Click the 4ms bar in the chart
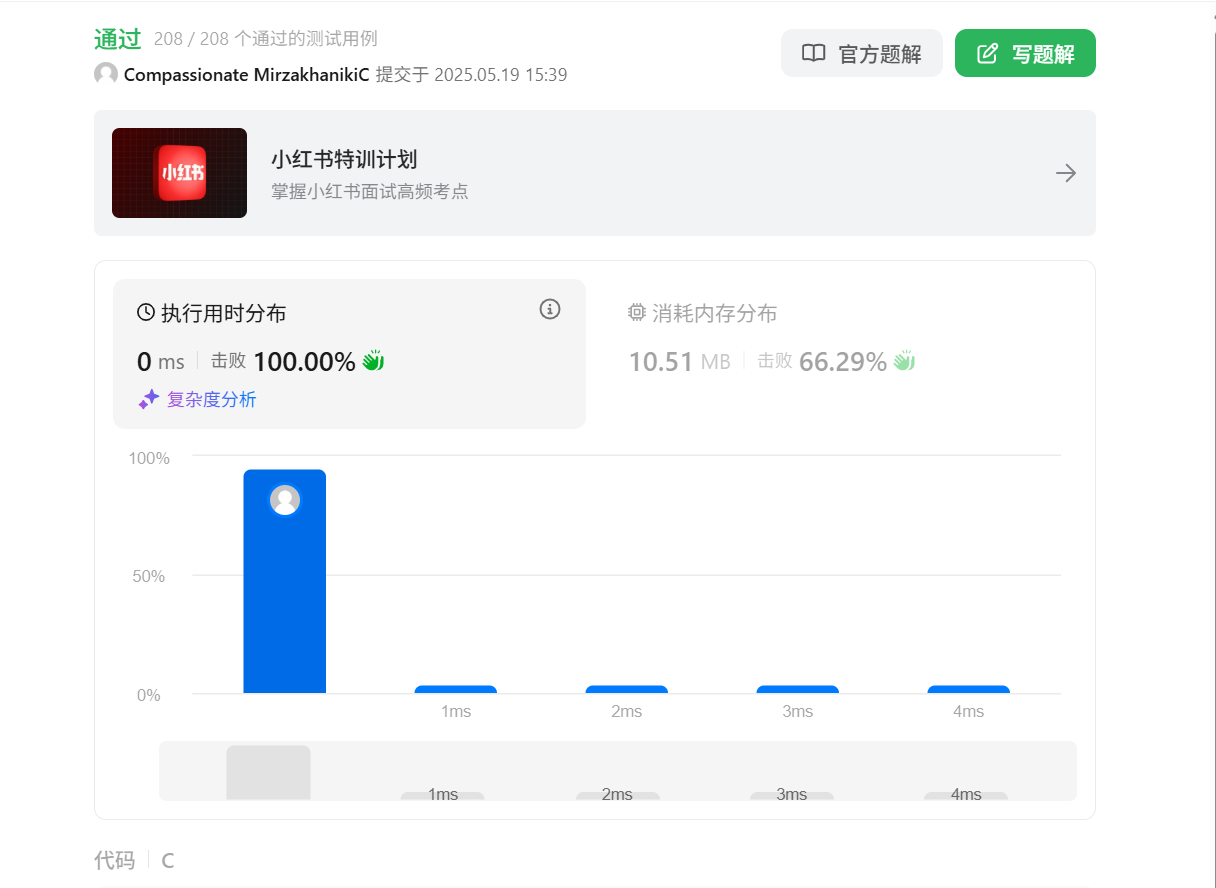Screen dimensions: 1216x888 coord(969,689)
